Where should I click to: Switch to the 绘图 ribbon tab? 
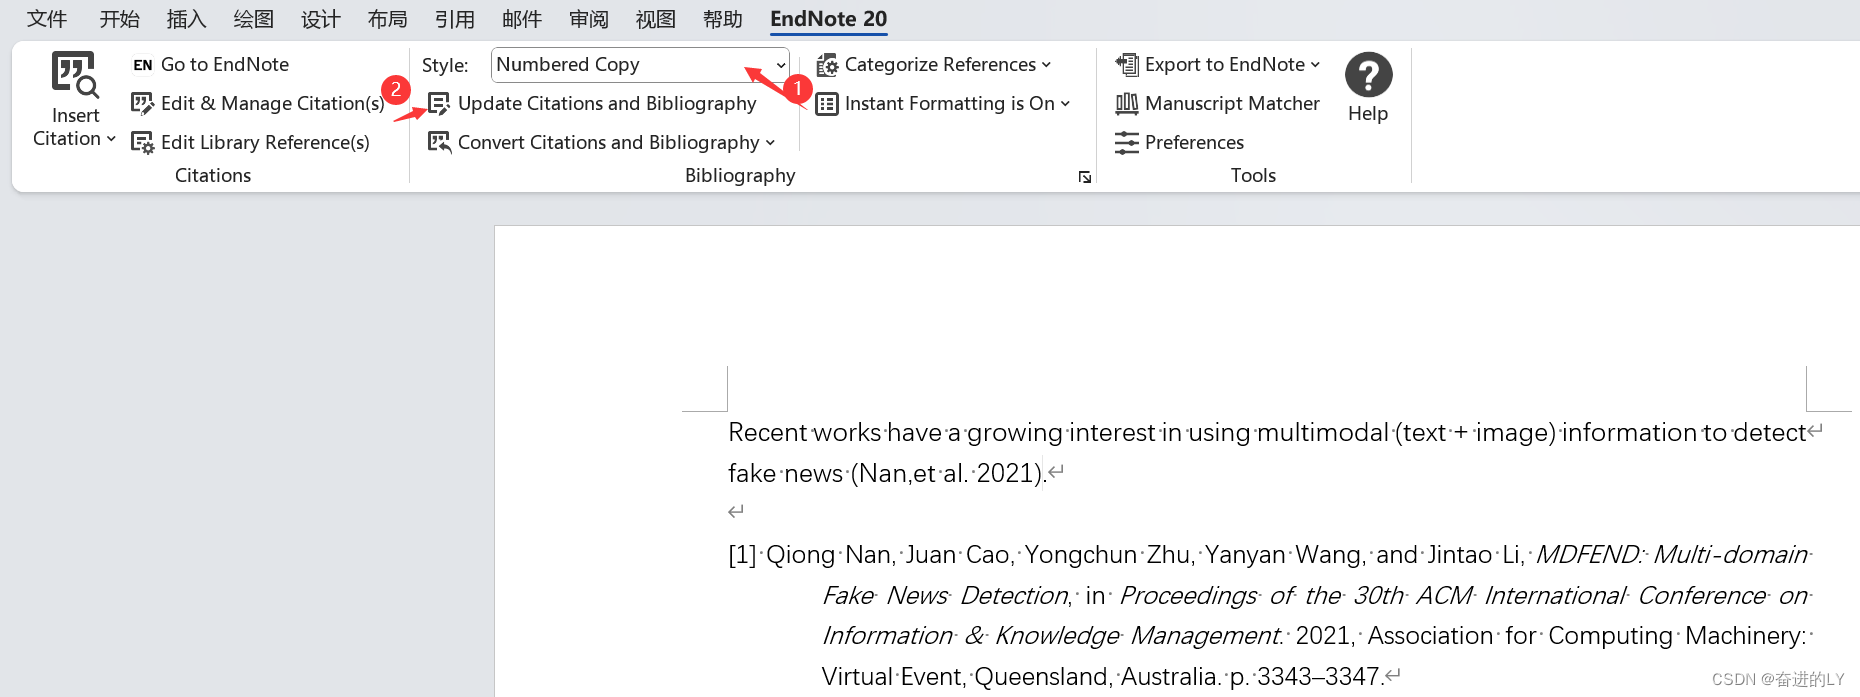pos(253,19)
